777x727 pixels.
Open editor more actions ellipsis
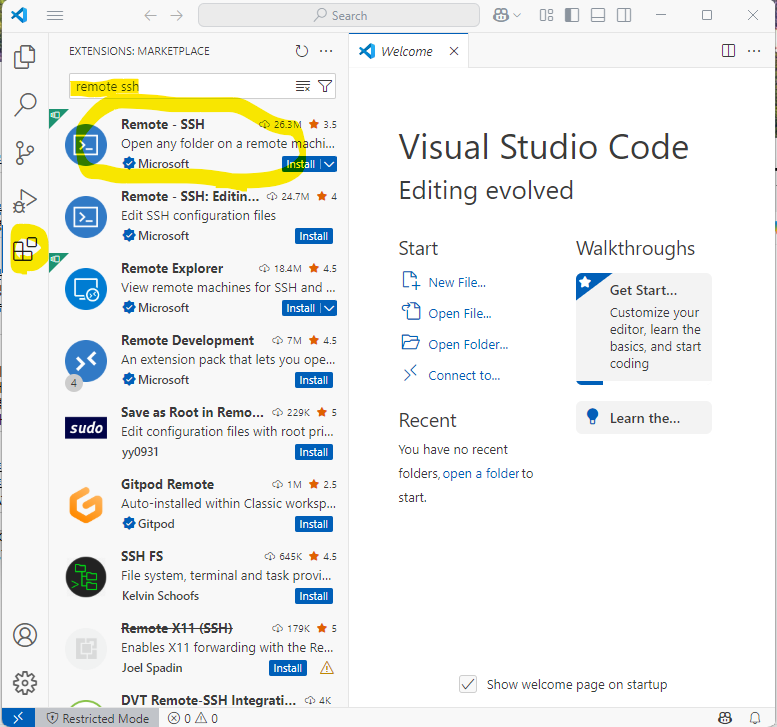coord(754,51)
